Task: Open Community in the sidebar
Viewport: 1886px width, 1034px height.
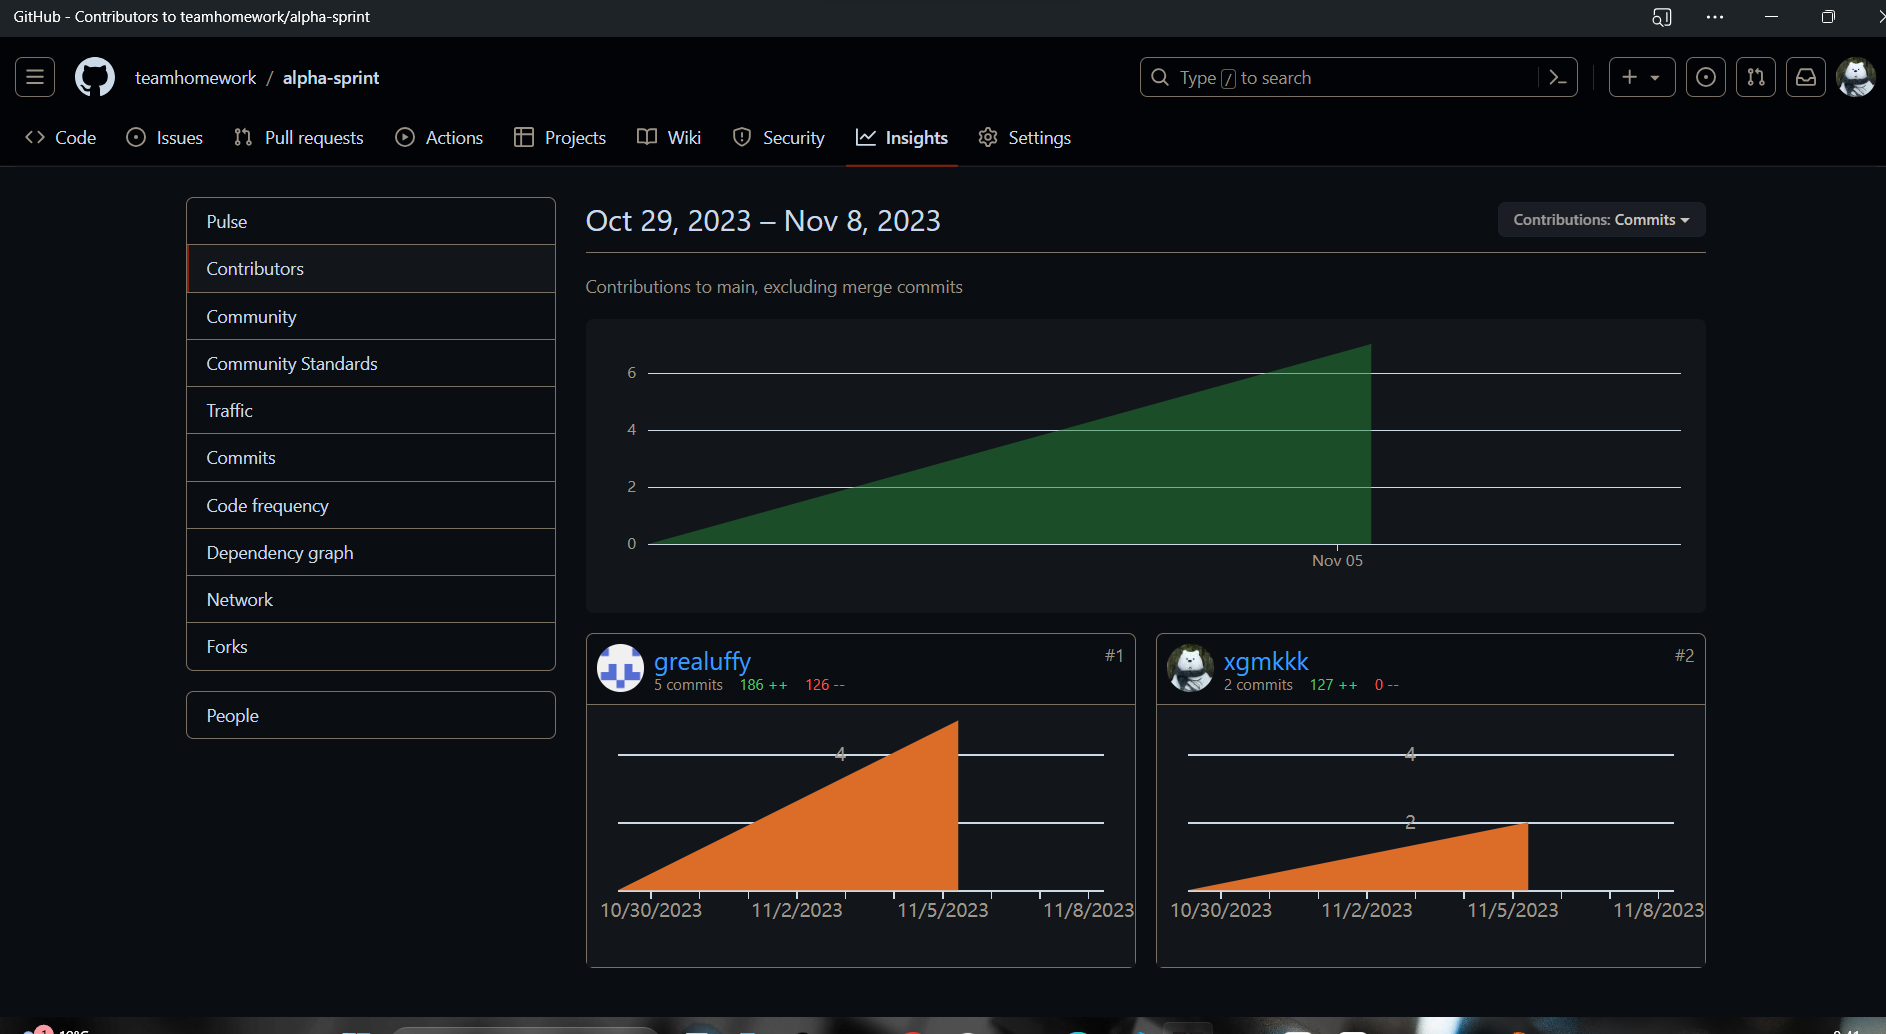Action: (371, 316)
